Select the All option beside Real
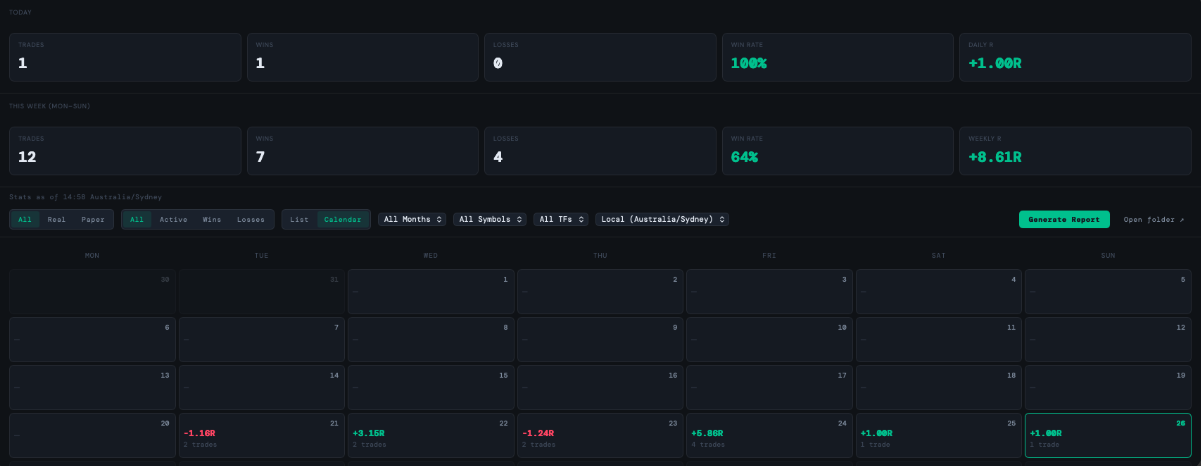1201x466 pixels. 25,219
